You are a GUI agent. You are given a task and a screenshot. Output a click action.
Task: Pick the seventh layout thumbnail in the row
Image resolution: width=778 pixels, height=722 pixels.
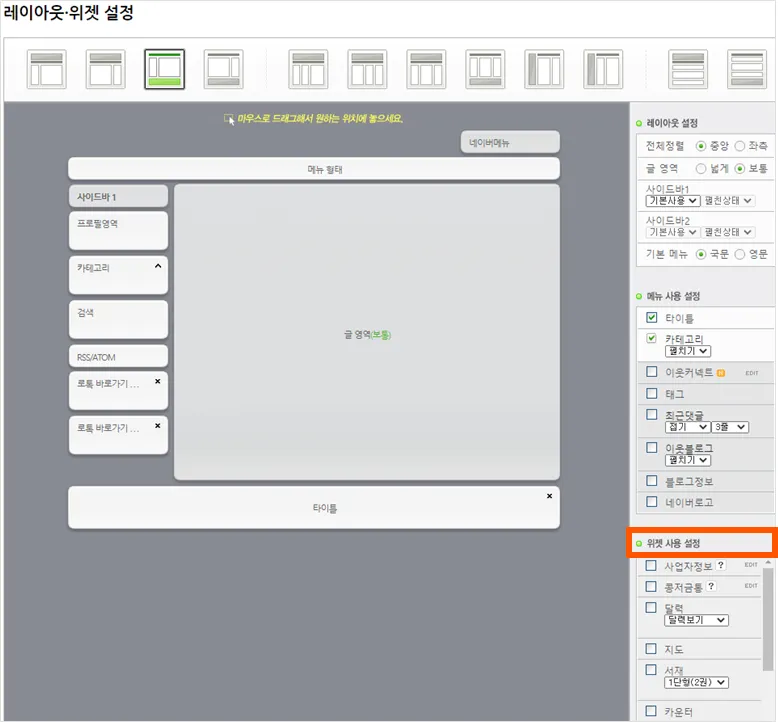pos(426,69)
